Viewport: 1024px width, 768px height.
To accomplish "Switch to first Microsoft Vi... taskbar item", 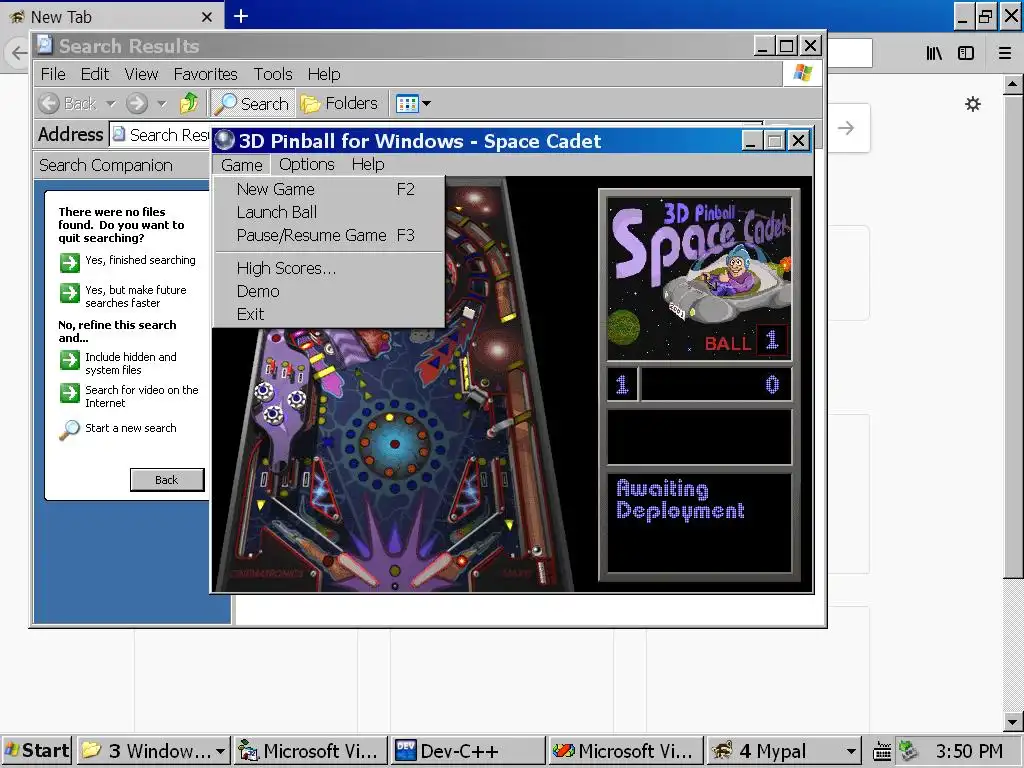I will (311, 751).
